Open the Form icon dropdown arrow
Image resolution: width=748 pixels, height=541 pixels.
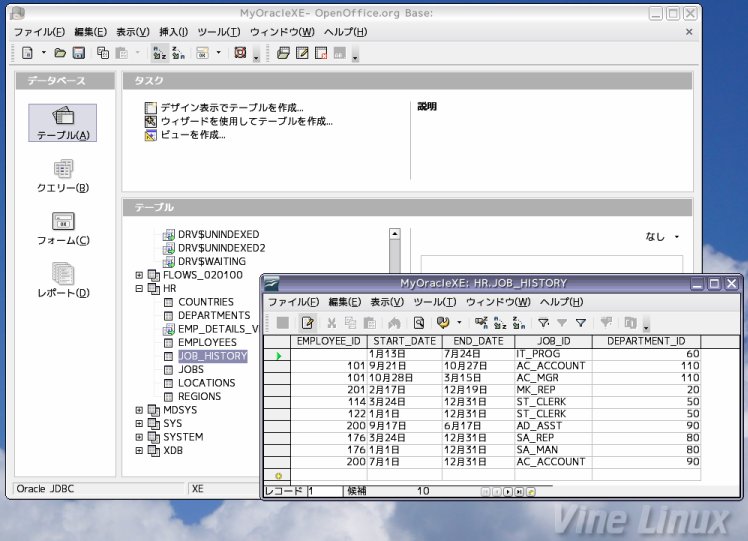(x=218, y=52)
